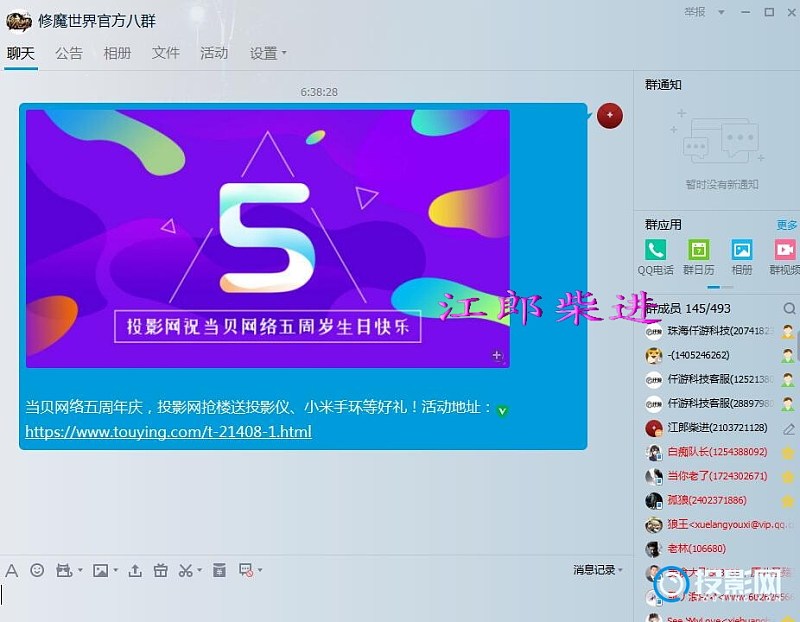Click the send picture icon
Screen dimensions: 800x622
[101, 570]
